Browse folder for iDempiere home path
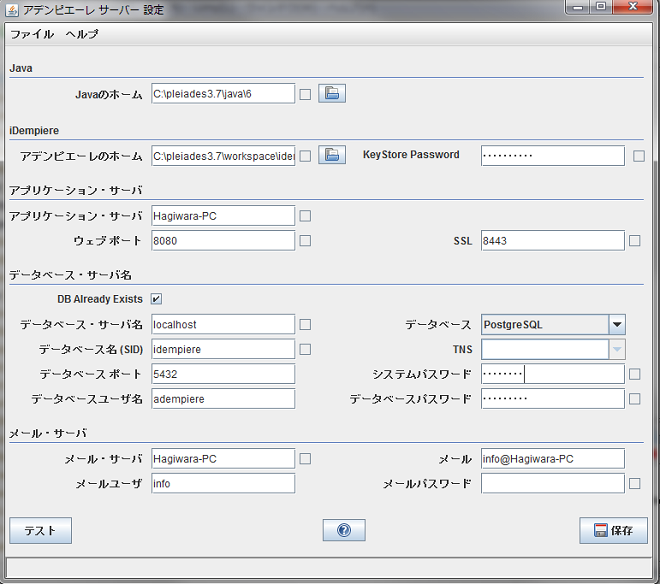 pos(332,155)
